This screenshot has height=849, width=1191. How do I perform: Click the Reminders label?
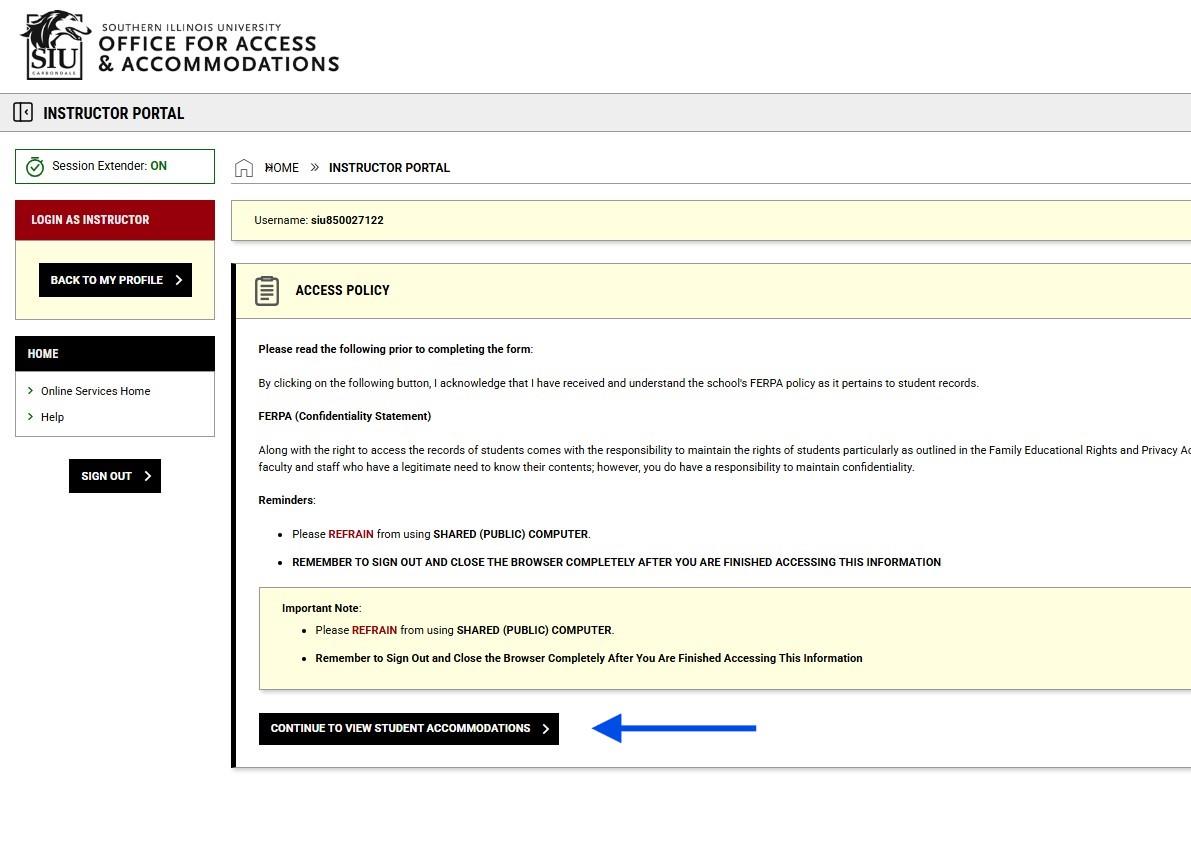(x=286, y=500)
